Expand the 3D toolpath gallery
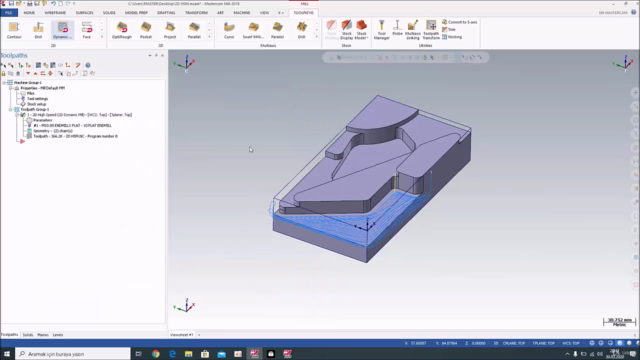Viewport: 640px width, 360px height. 209,37
